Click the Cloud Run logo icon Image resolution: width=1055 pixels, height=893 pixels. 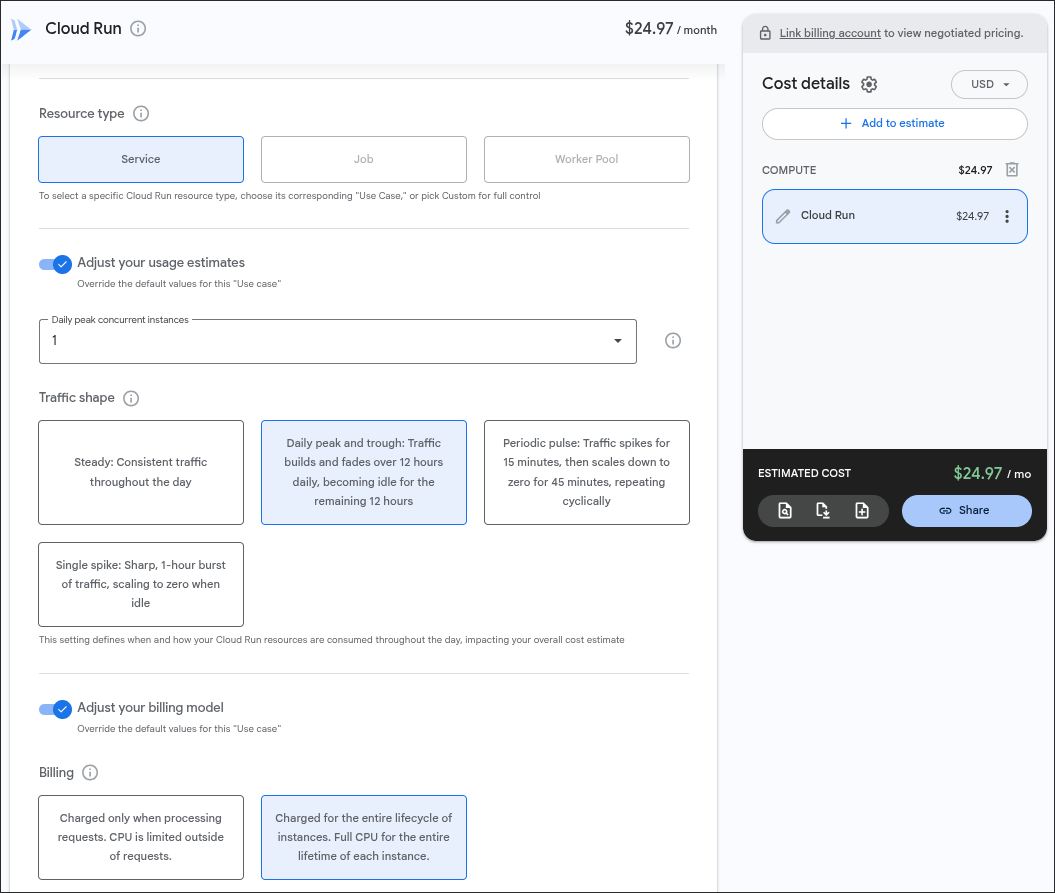(x=20, y=29)
